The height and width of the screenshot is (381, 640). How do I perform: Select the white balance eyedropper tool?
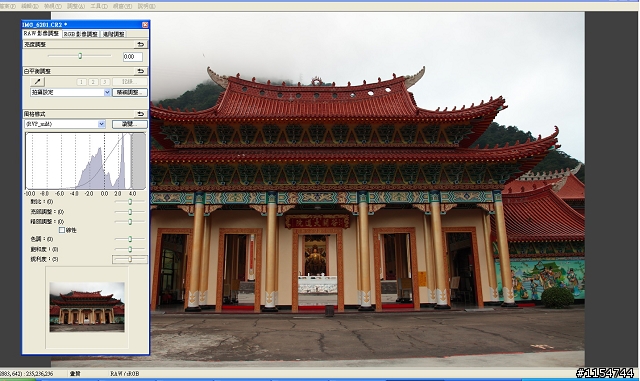click(38, 82)
